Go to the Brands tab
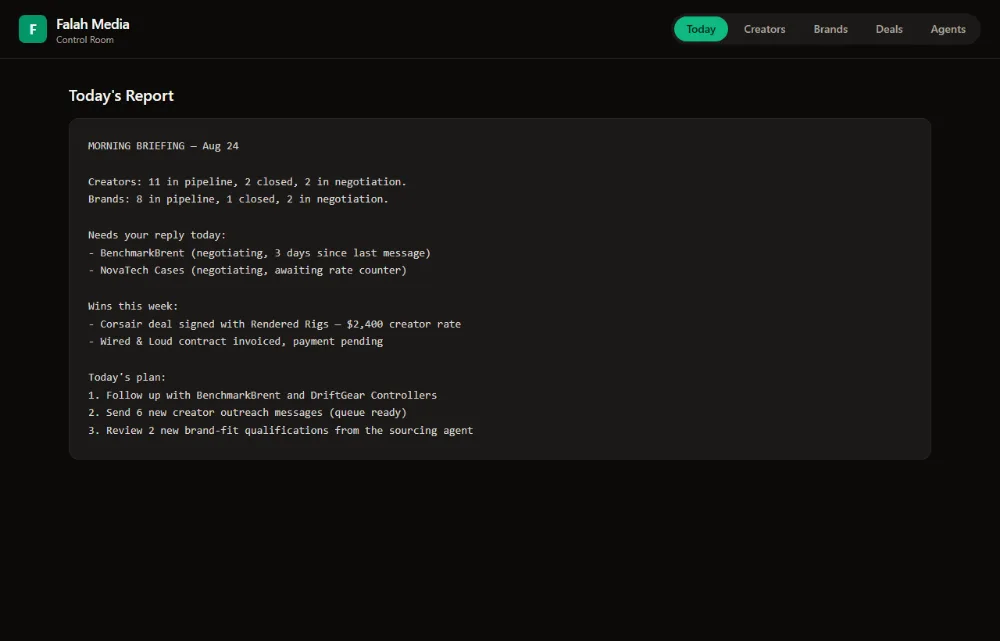The height and width of the screenshot is (641, 1000). (830, 29)
